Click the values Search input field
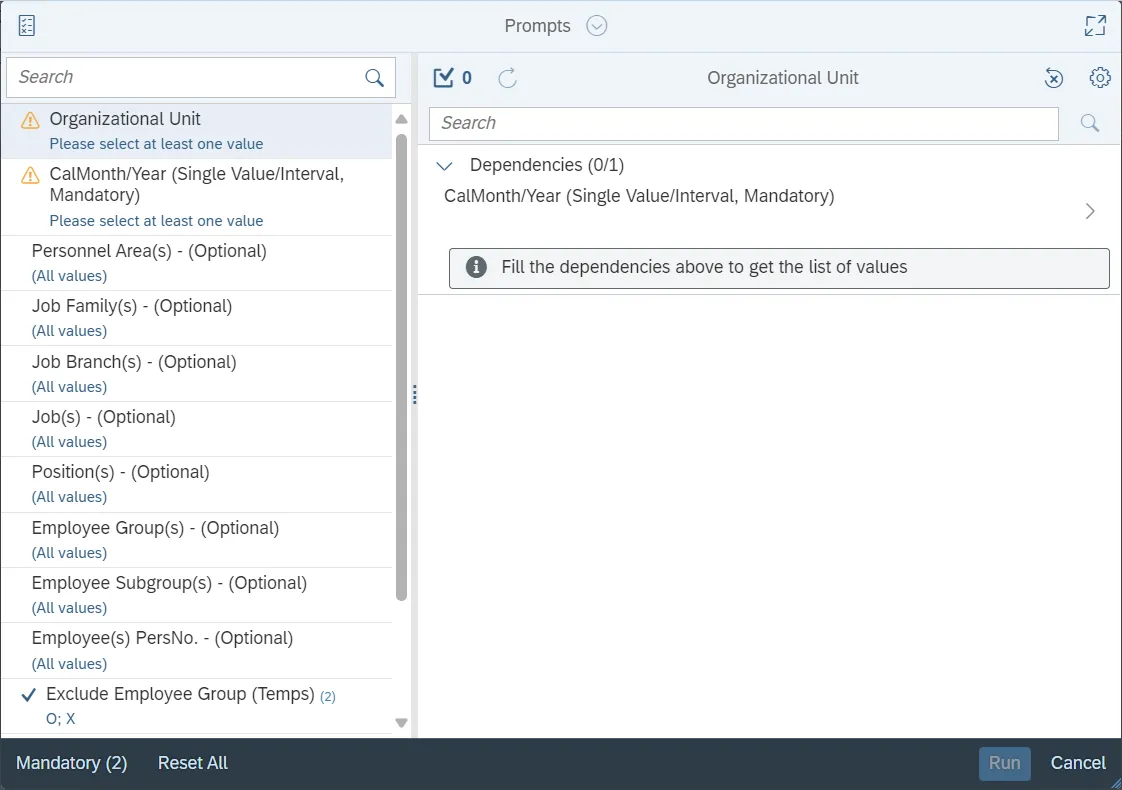 (743, 123)
